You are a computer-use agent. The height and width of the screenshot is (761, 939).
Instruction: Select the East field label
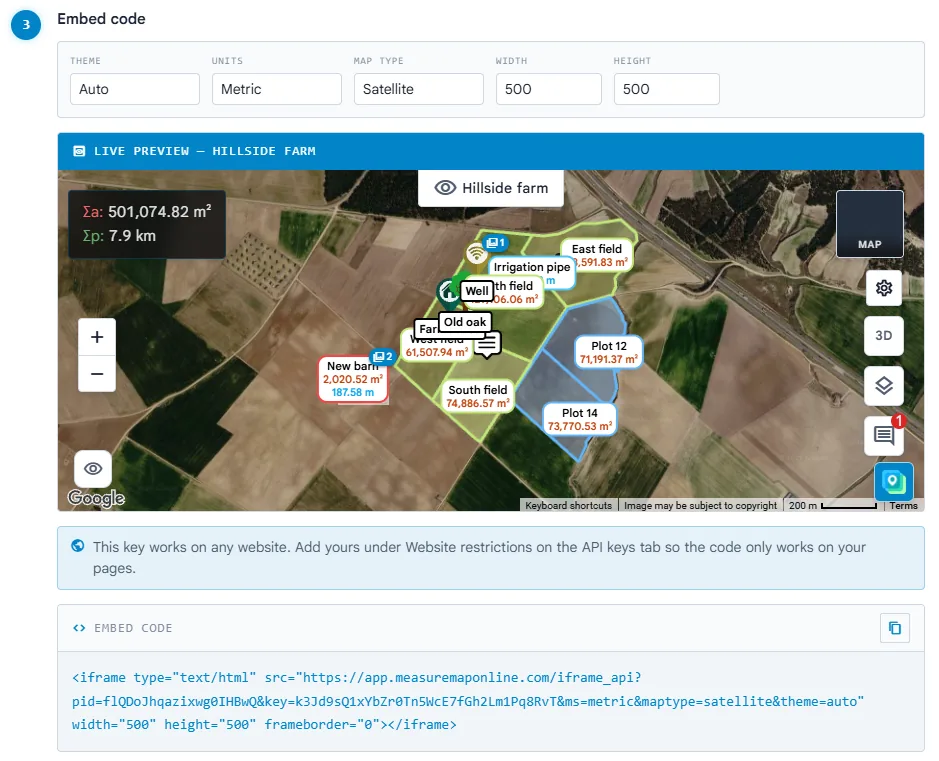point(596,255)
